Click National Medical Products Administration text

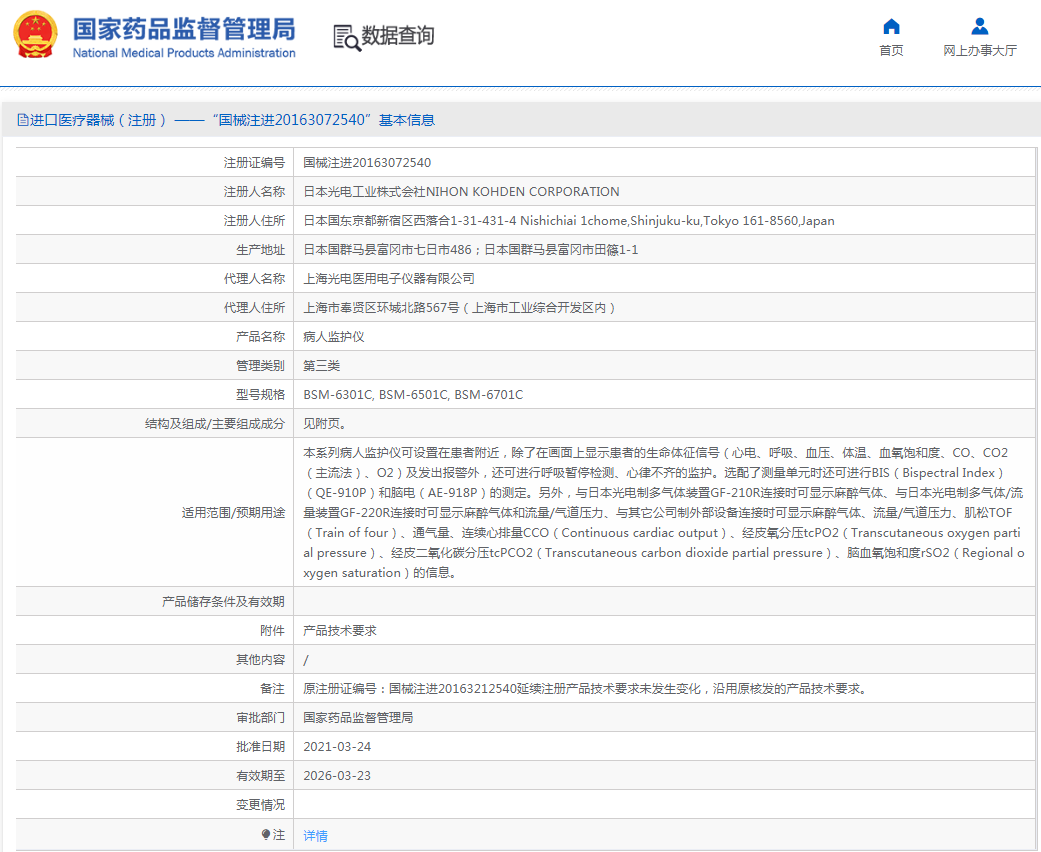pyautogui.click(x=184, y=52)
